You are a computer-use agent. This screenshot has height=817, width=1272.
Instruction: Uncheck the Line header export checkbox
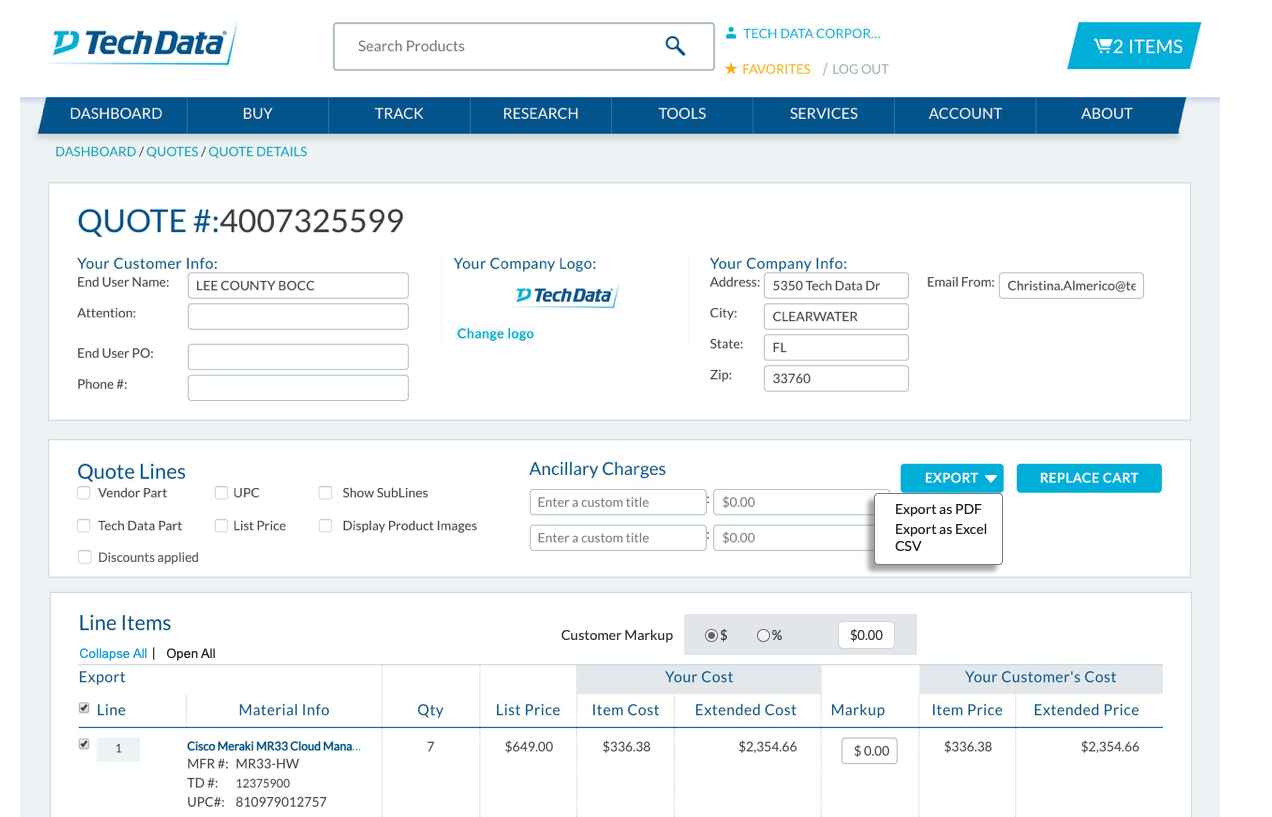[84, 709]
